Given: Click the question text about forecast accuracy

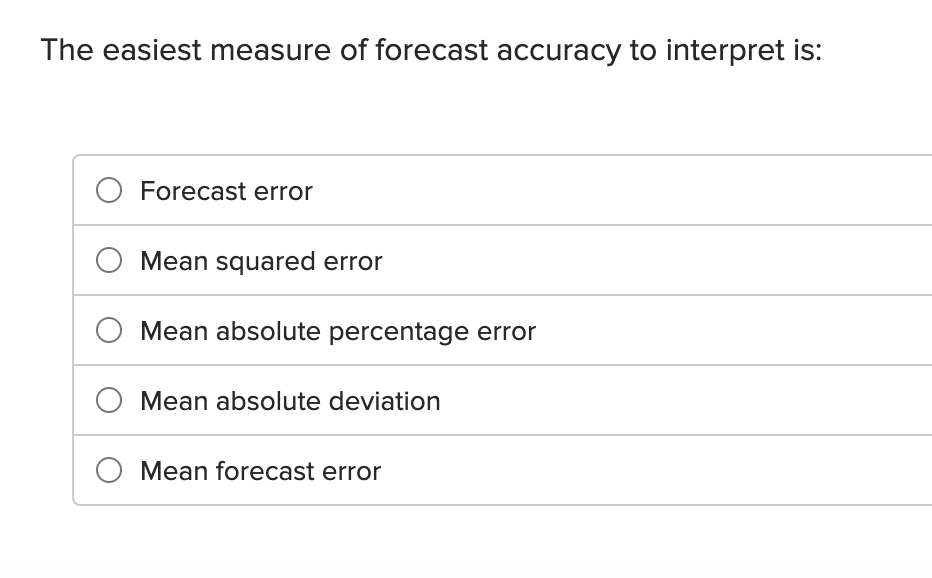Looking at the screenshot, I should coord(431,49).
